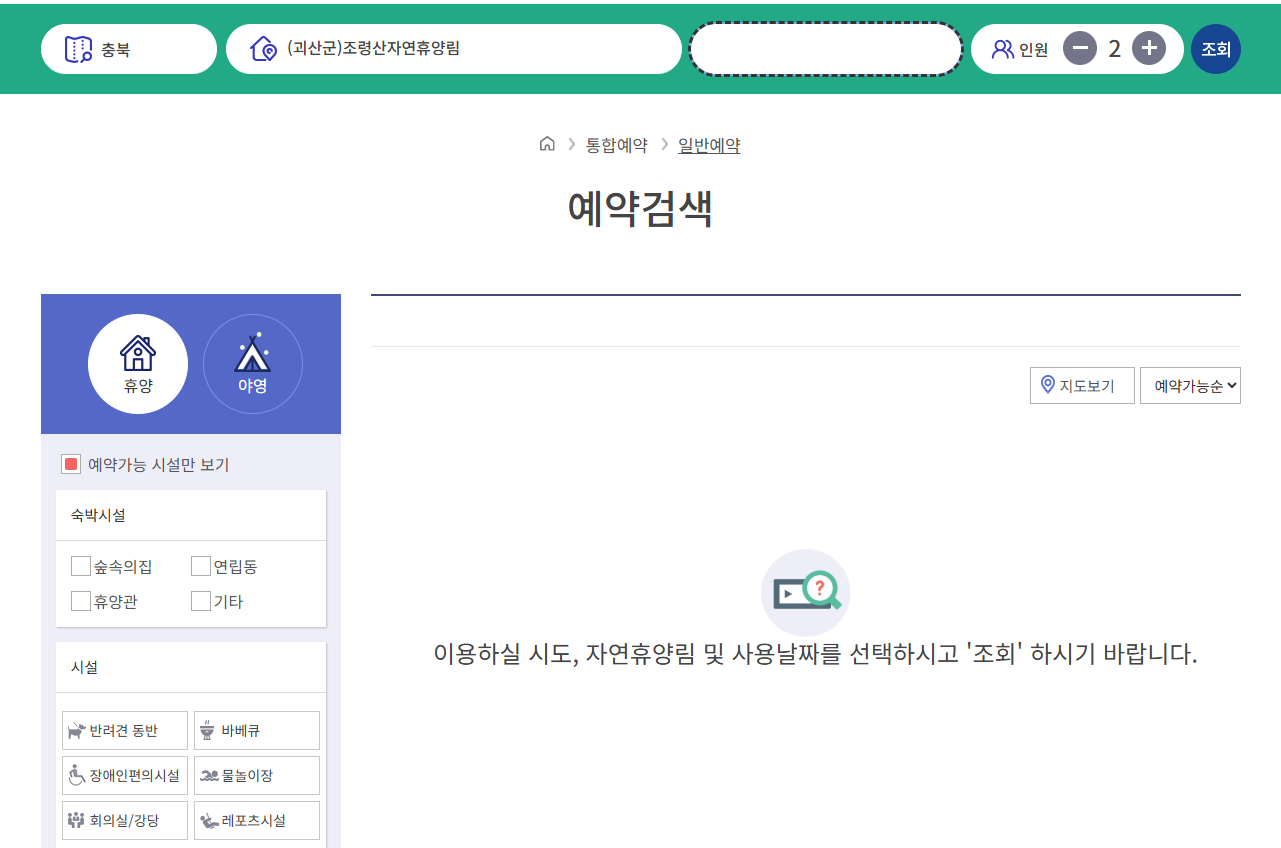Open the 일반예약 breadcrumb link
This screenshot has height=848, width=1281.
pyautogui.click(x=709, y=145)
